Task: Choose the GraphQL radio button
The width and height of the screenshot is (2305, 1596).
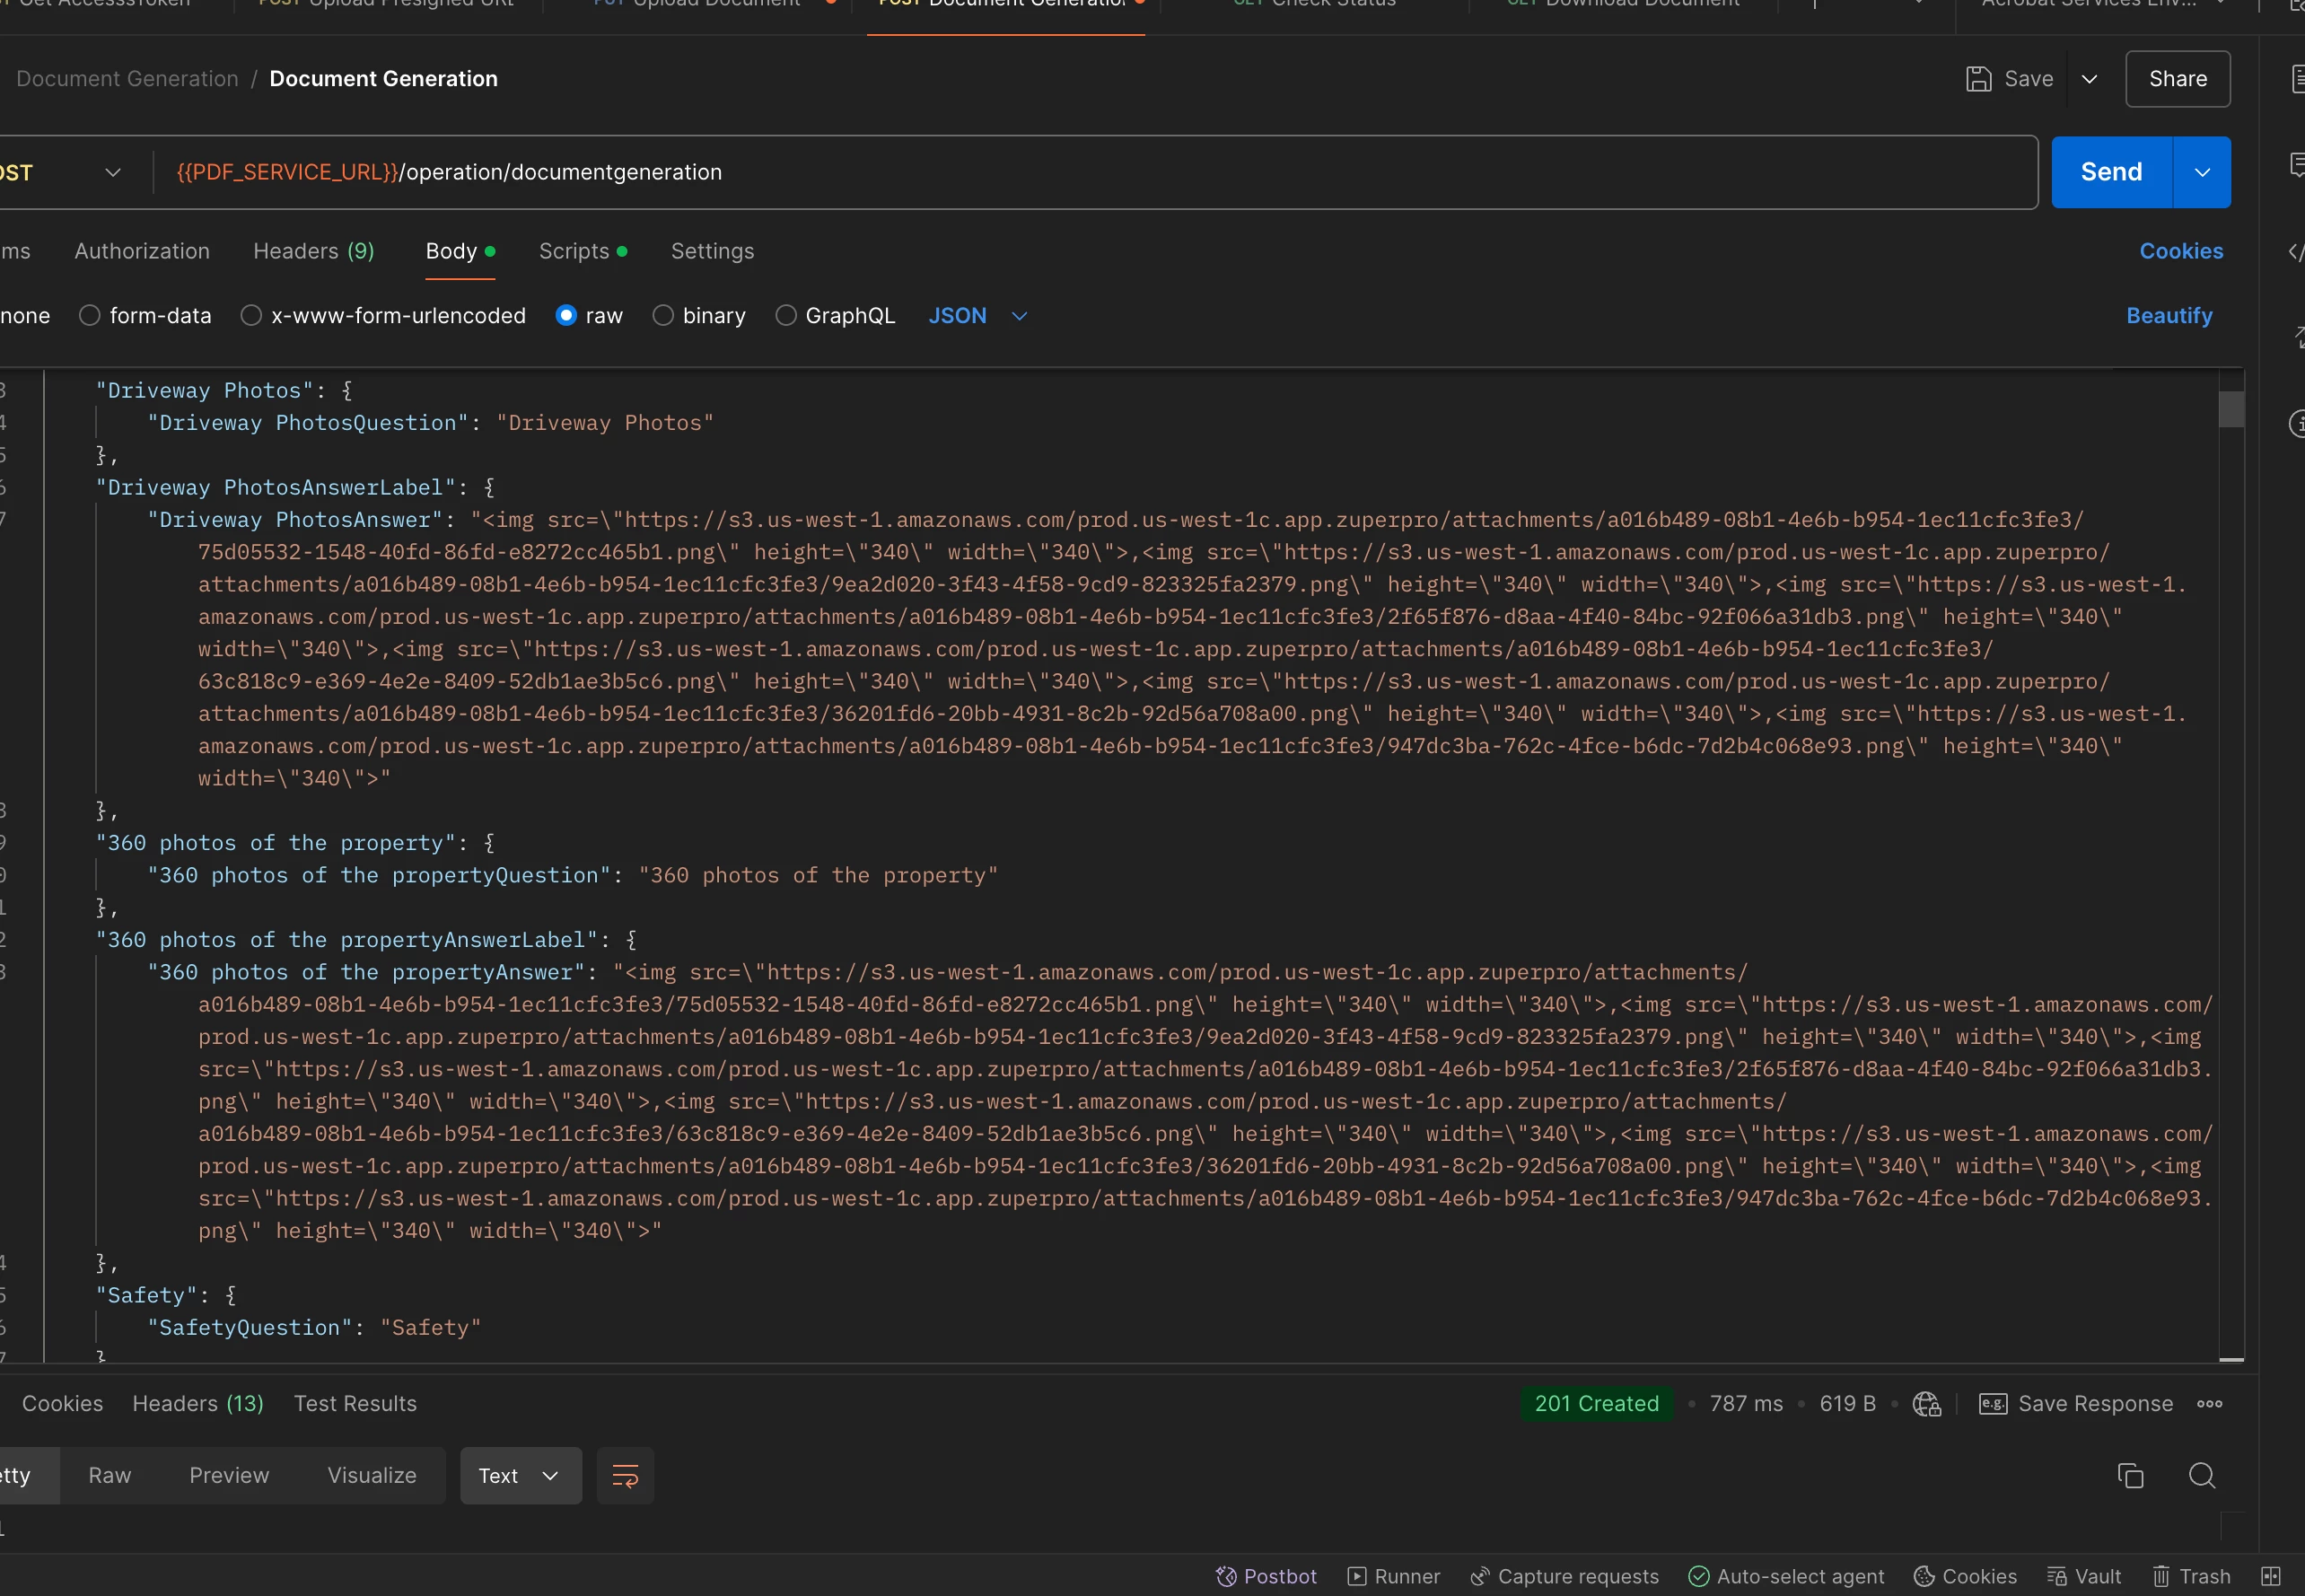Action: point(786,316)
